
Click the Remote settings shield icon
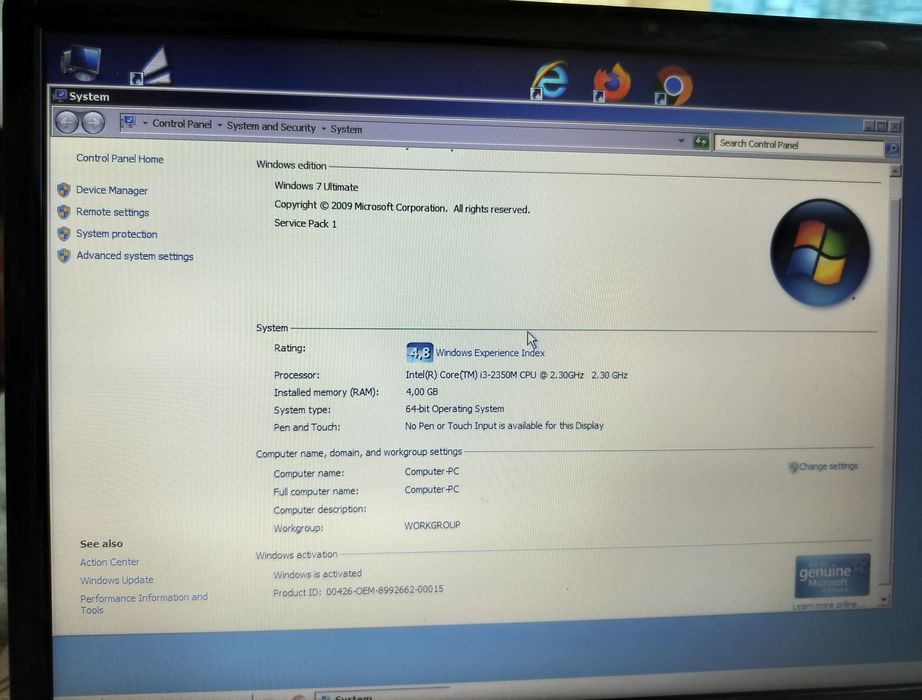coord(64,211)
